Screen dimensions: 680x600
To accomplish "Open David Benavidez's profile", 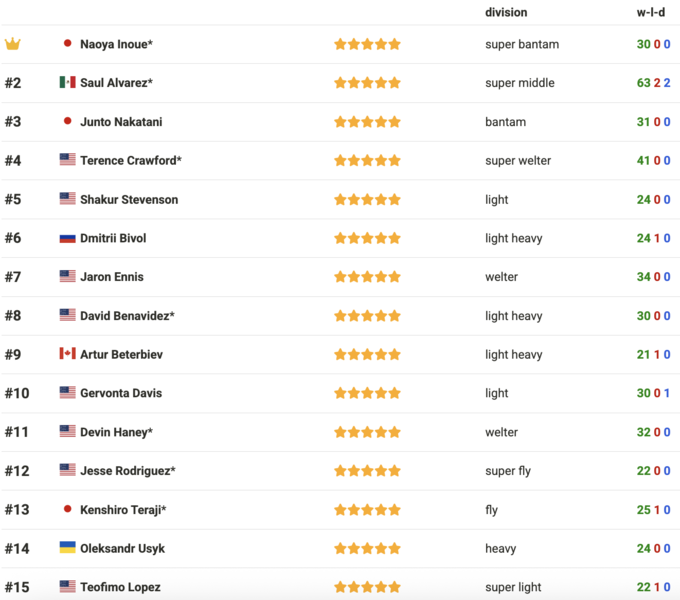I will click(x=127, y=316).
